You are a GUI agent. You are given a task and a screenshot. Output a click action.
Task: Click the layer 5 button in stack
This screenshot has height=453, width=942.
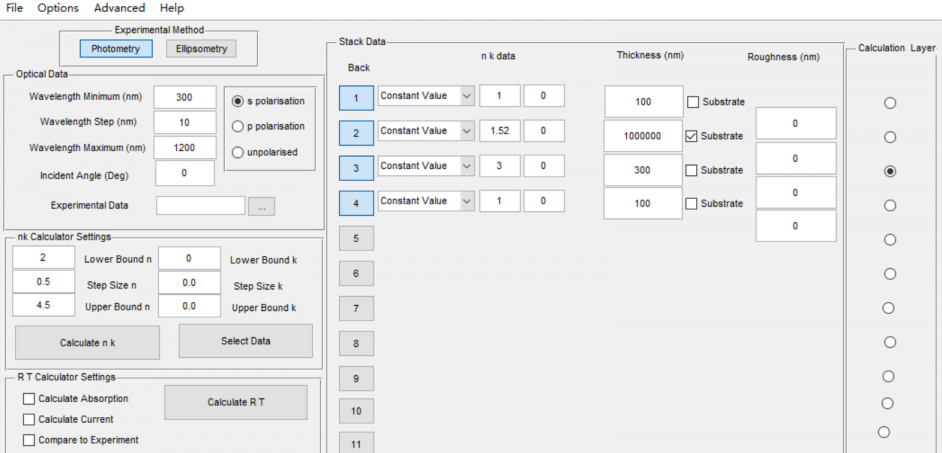pos(355,239)
